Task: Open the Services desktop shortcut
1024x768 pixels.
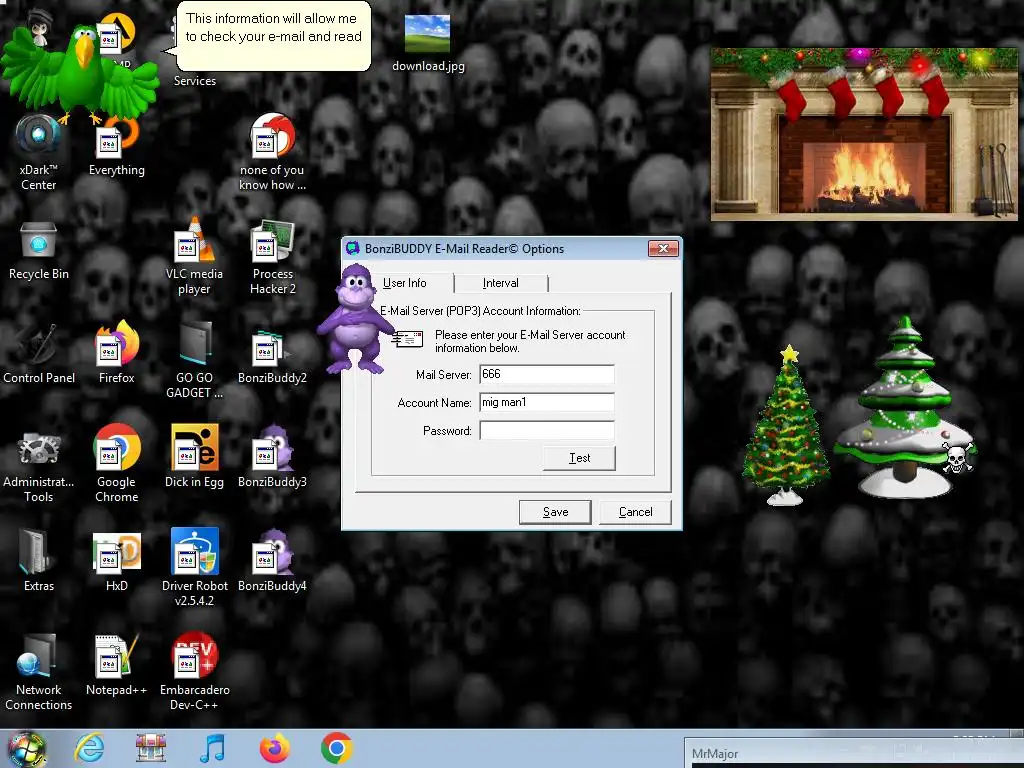Action: tap(195, 80)
